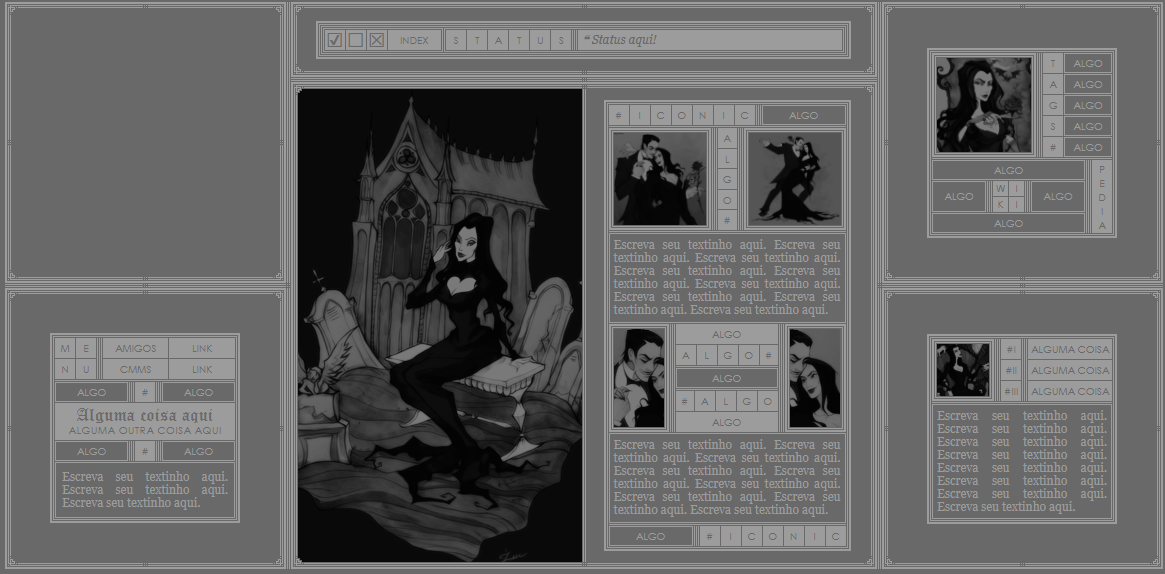
Task: Select the ALGO tag beside letter S of TAGS
Action: click(1088, 126)
